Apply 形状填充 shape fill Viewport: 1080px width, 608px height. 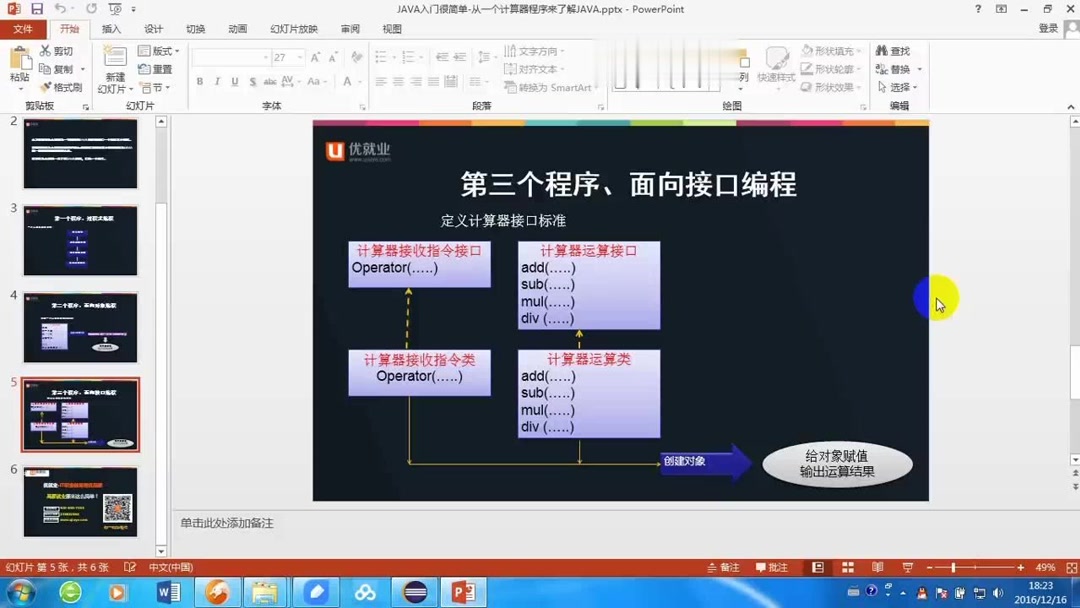point(833,50)
